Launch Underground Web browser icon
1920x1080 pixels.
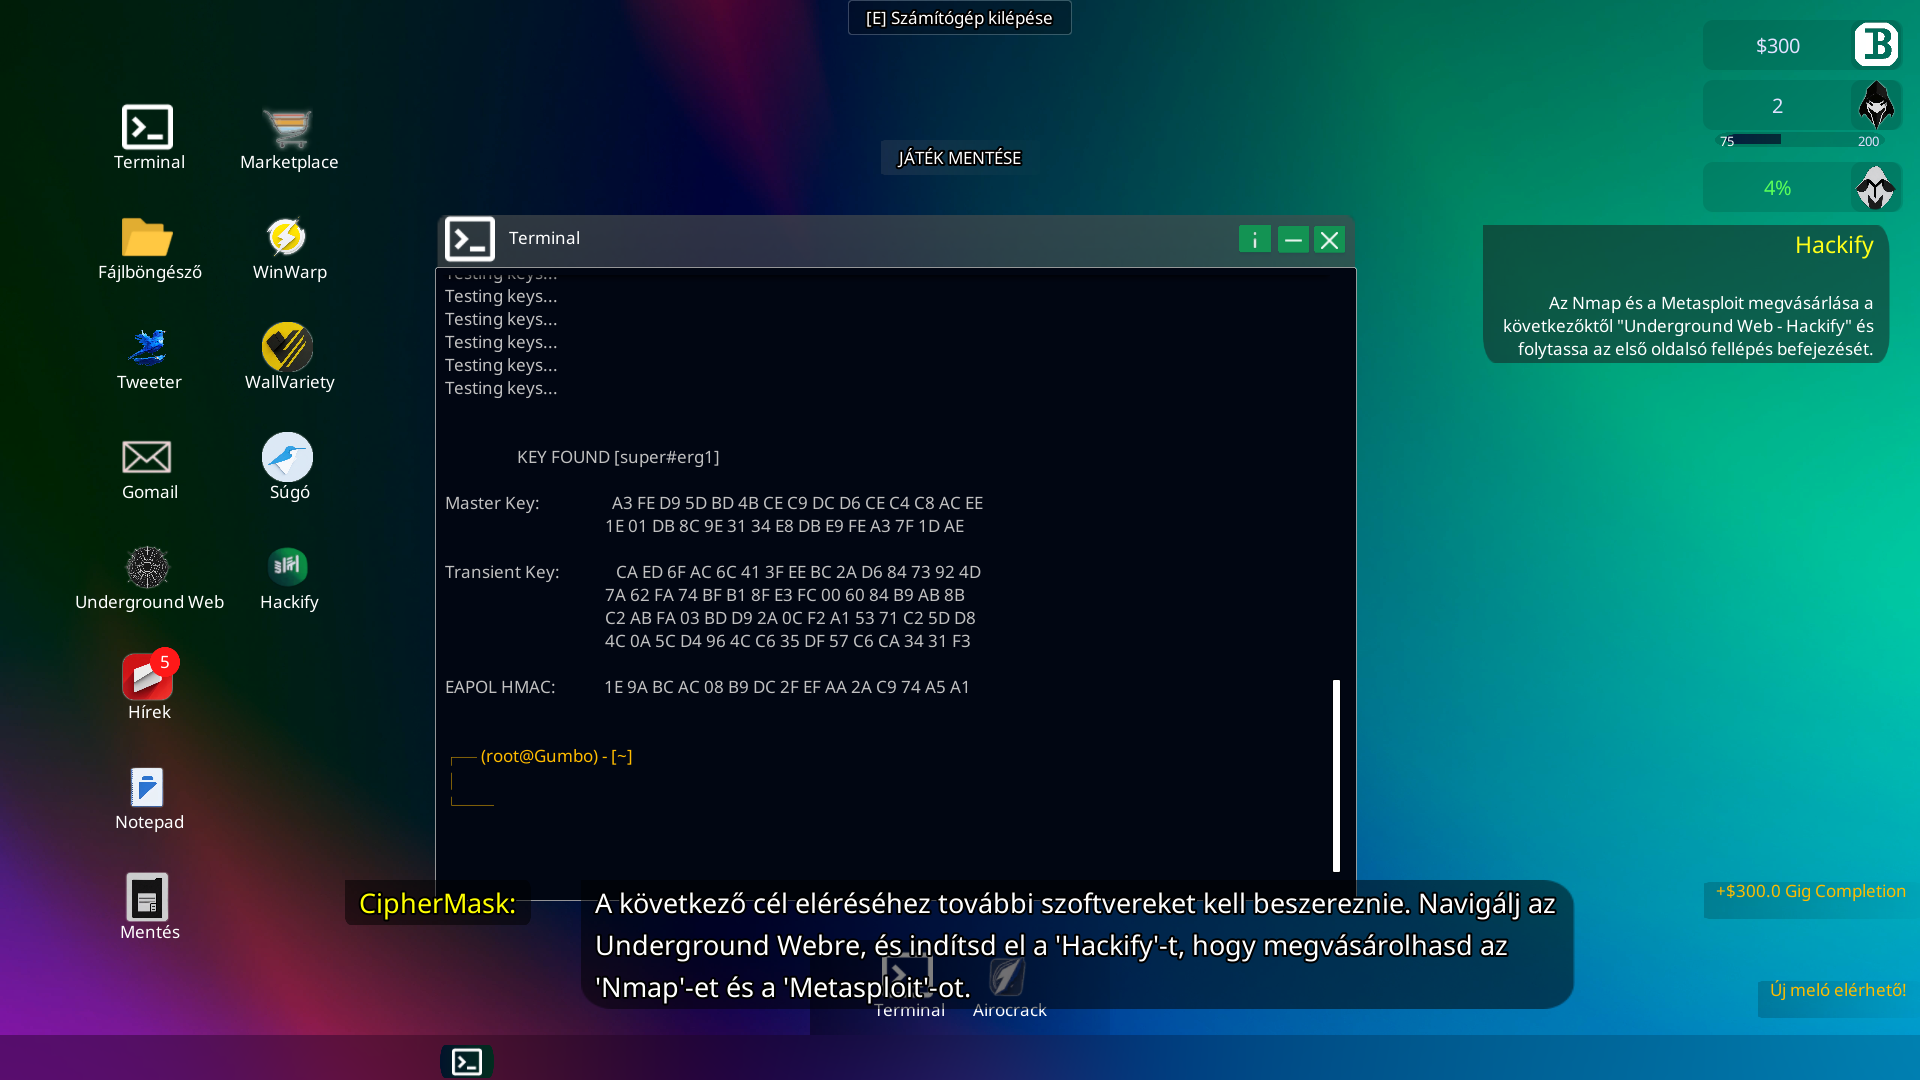148,568
